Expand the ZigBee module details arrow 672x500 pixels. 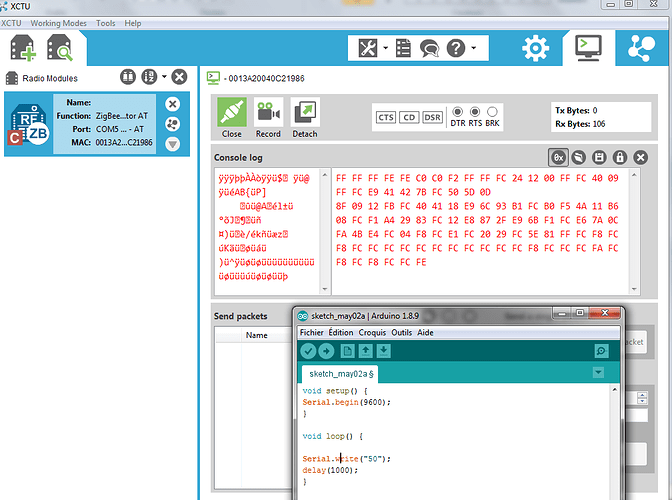172,144
